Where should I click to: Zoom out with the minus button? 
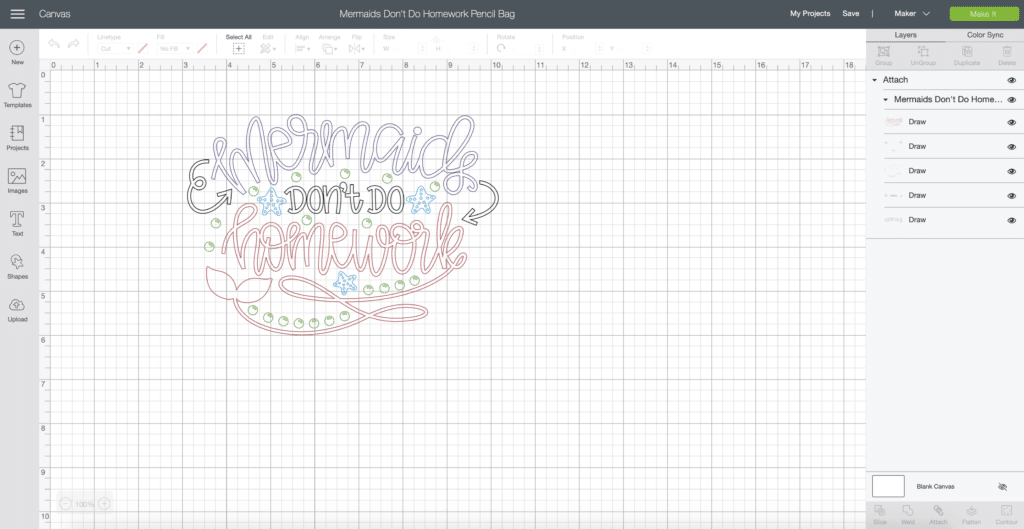pyautogui.click(x=65, y=504)
